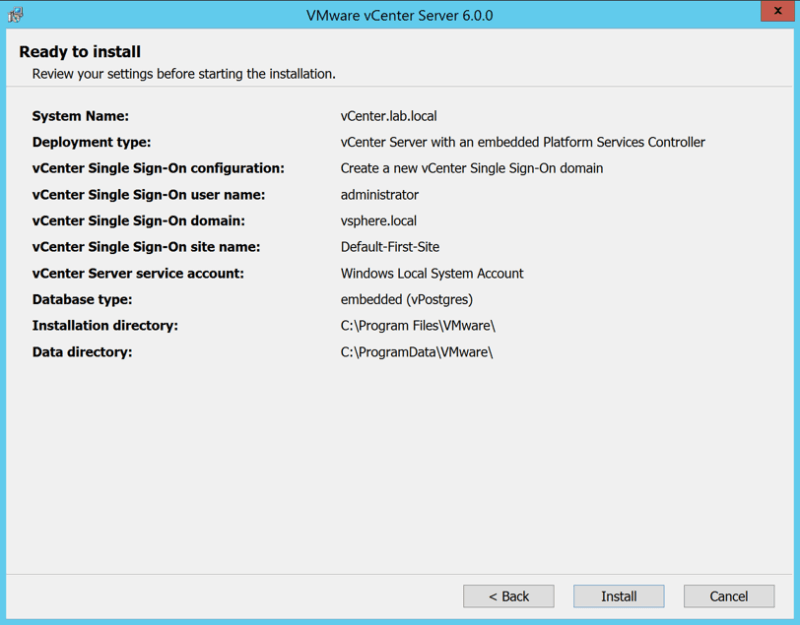This screenshot has height=625, width=800.
Task: Click the data directory path C:\ProgramData\VMware\
Action: click(x=417, y=351)
